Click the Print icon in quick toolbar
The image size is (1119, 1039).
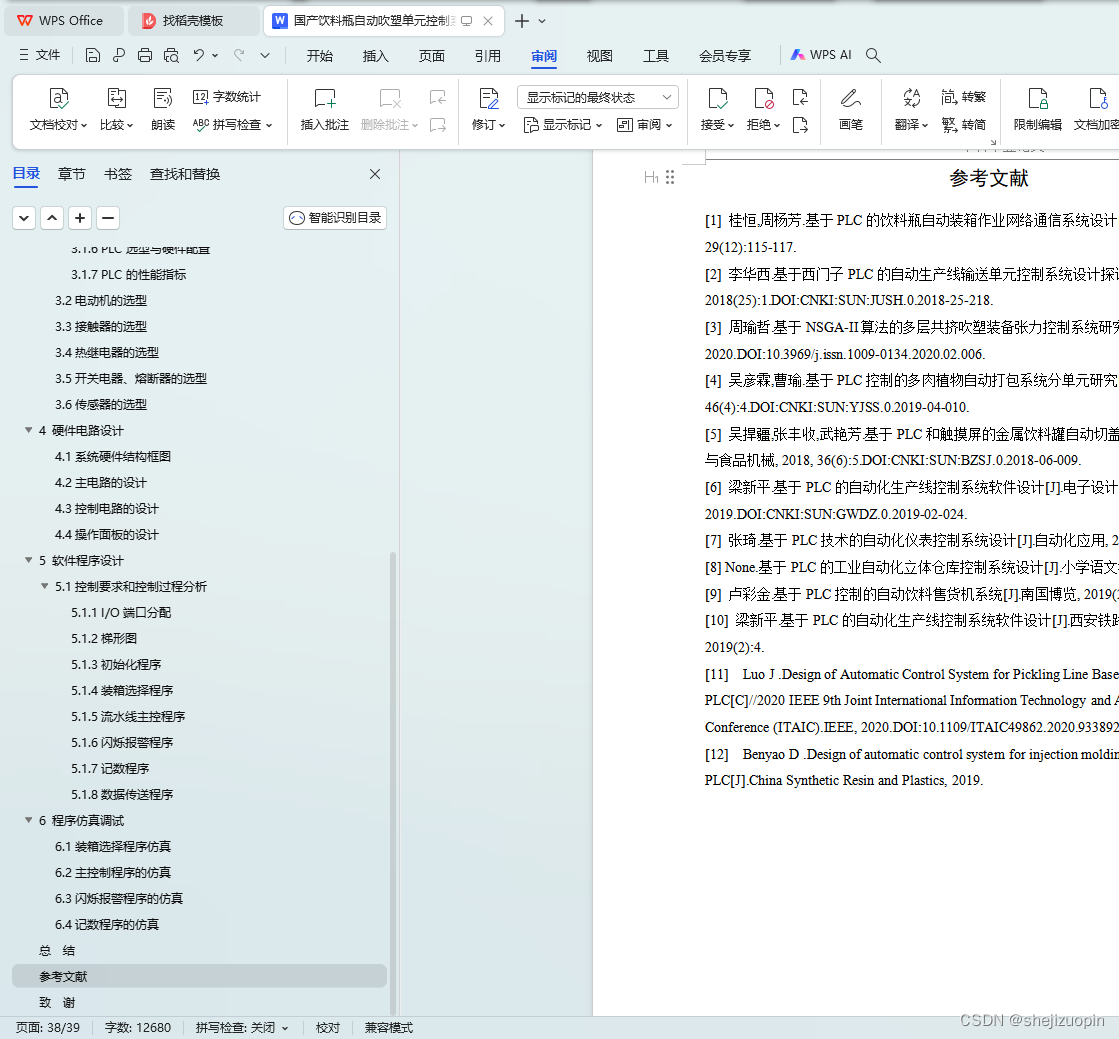point(145,55)
